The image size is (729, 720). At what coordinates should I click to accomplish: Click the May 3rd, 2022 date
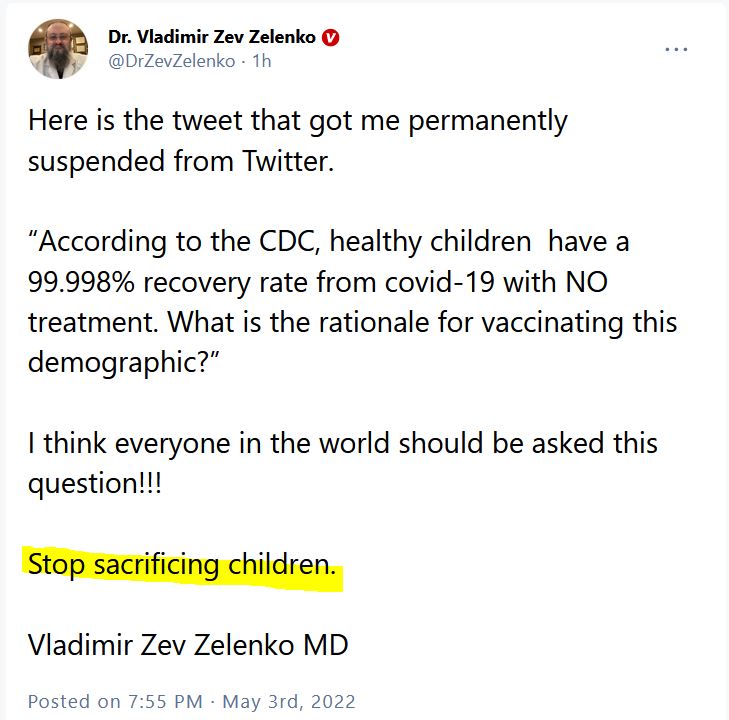point(288,700)
